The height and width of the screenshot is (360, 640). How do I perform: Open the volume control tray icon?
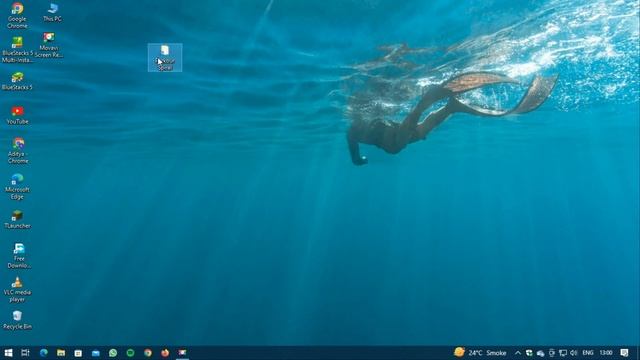tap(573, 353)
